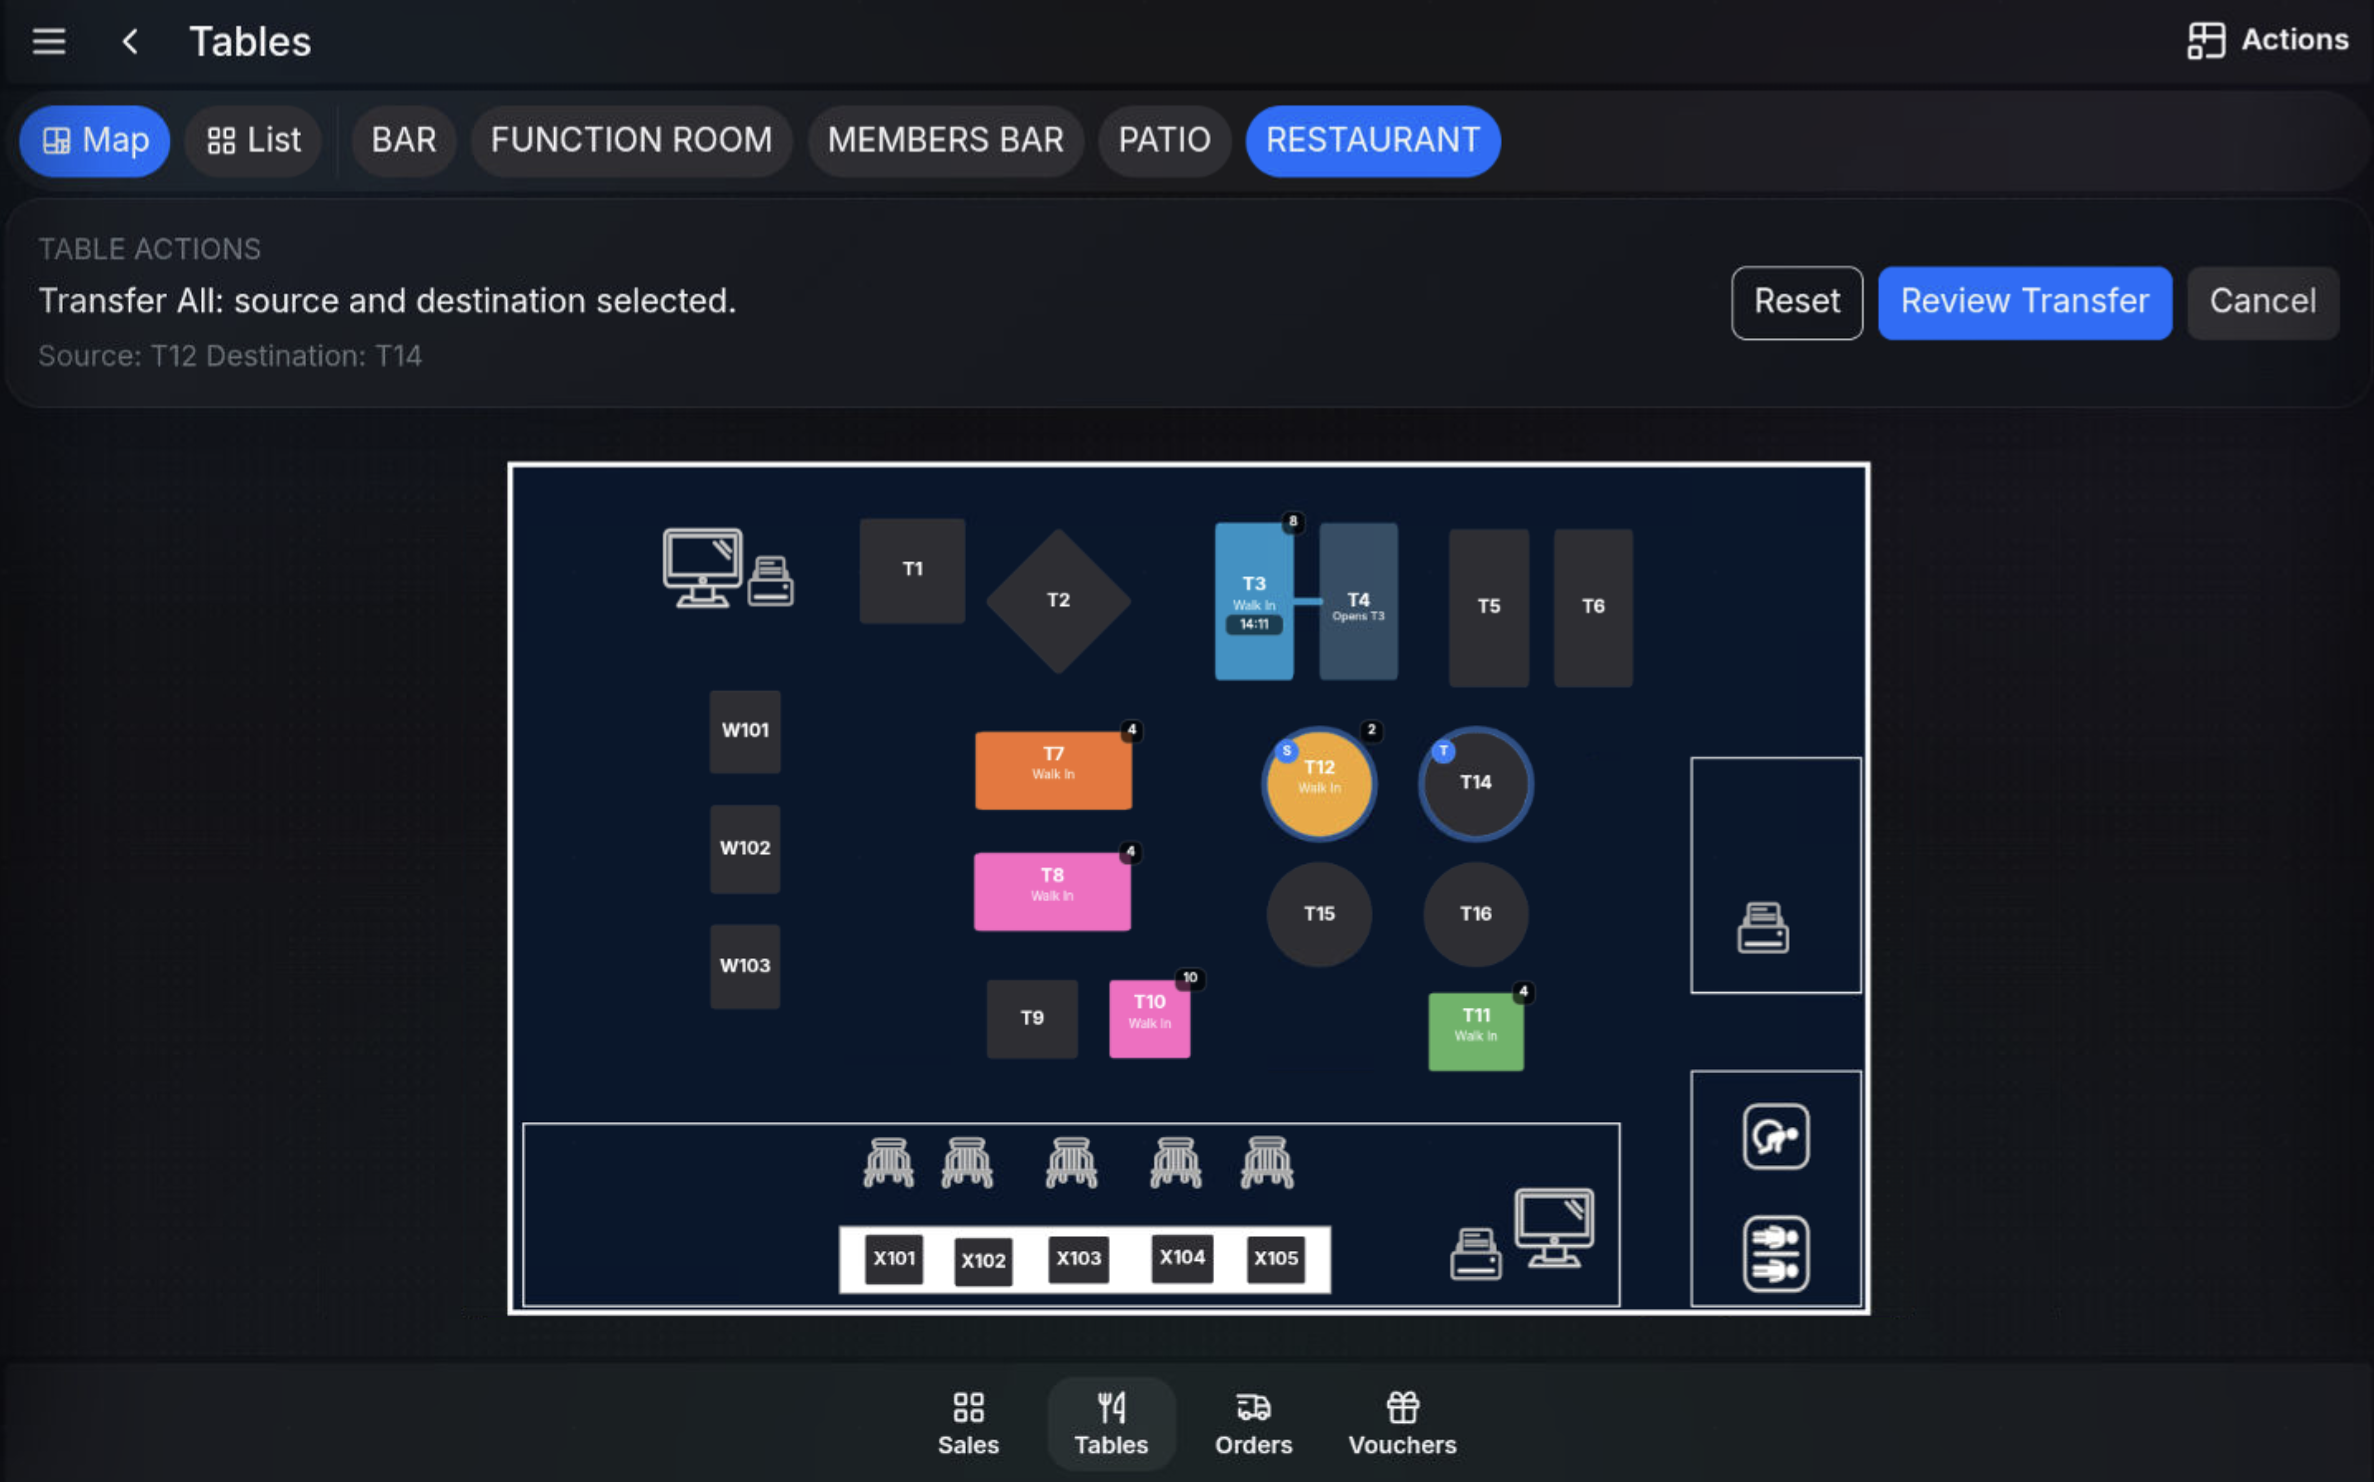
Task: Open the Tables bottom tab
Action: click(1111, 1424)
